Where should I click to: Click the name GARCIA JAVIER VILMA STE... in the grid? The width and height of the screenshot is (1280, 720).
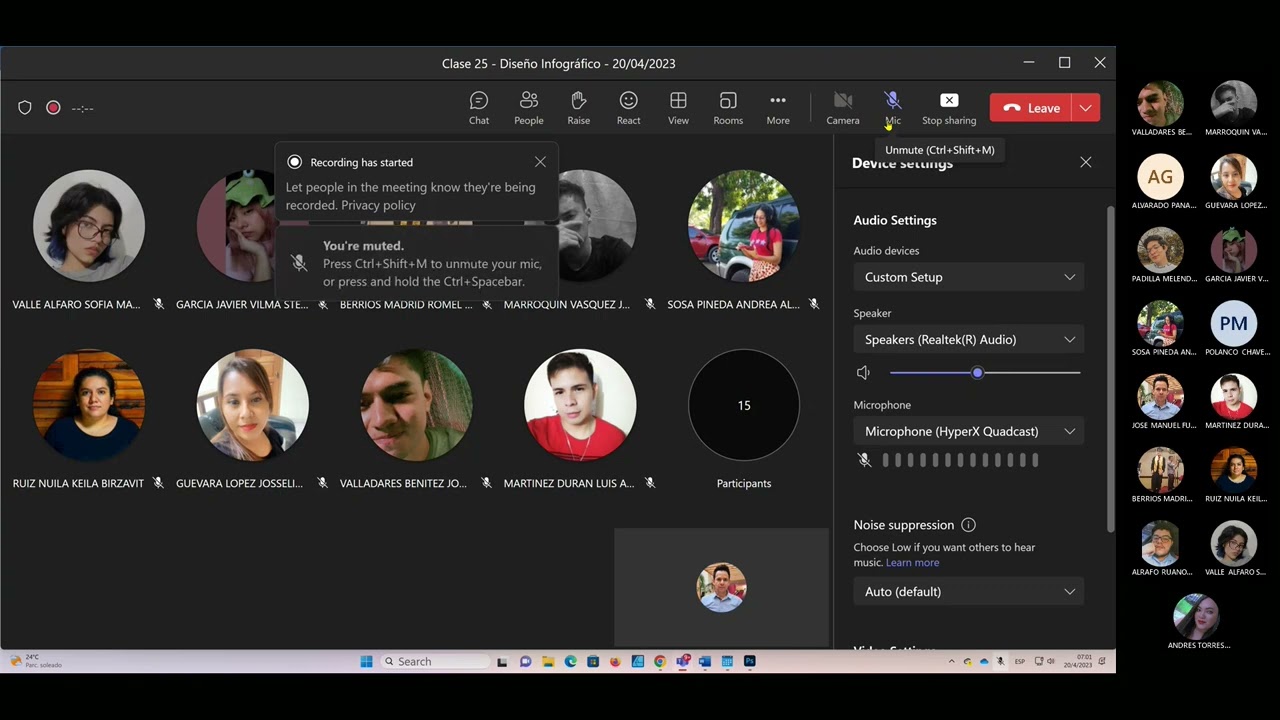242,304
